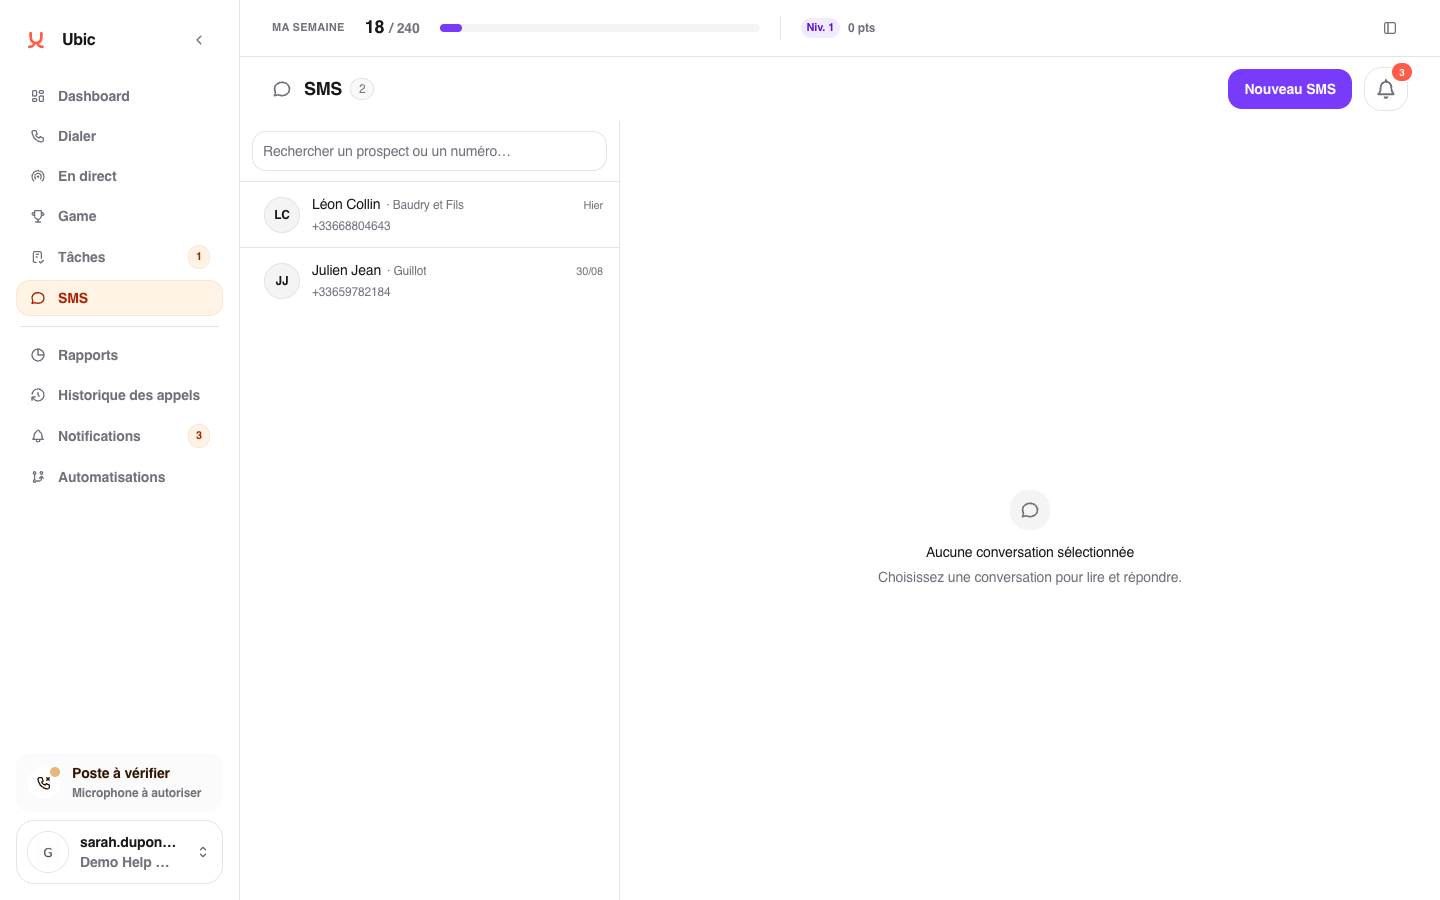
Task: Go to the Dialer page
Action: click(119, 136)
